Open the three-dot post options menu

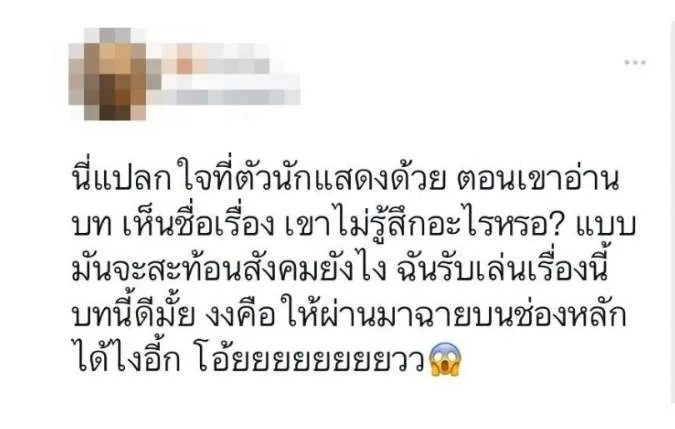pyautogui.click(x=635, y=62)
